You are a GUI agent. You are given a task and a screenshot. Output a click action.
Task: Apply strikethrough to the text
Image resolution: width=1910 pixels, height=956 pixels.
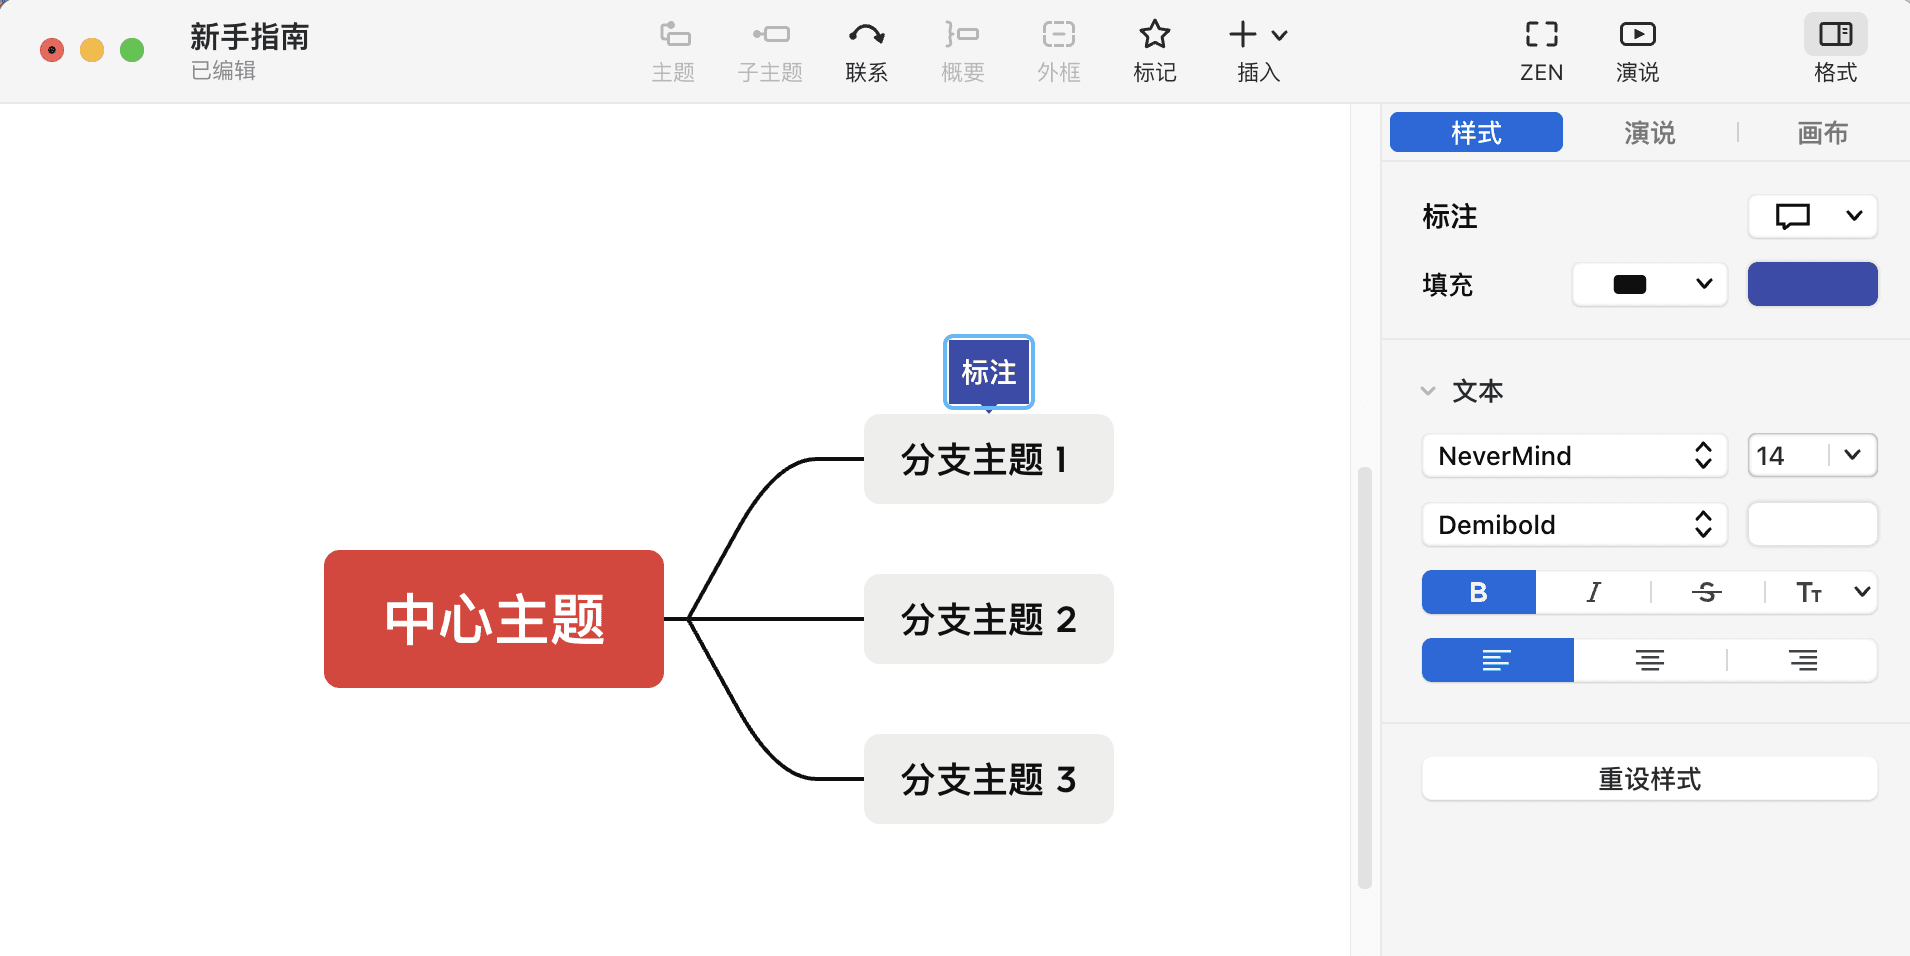(x=1706, y=592)
